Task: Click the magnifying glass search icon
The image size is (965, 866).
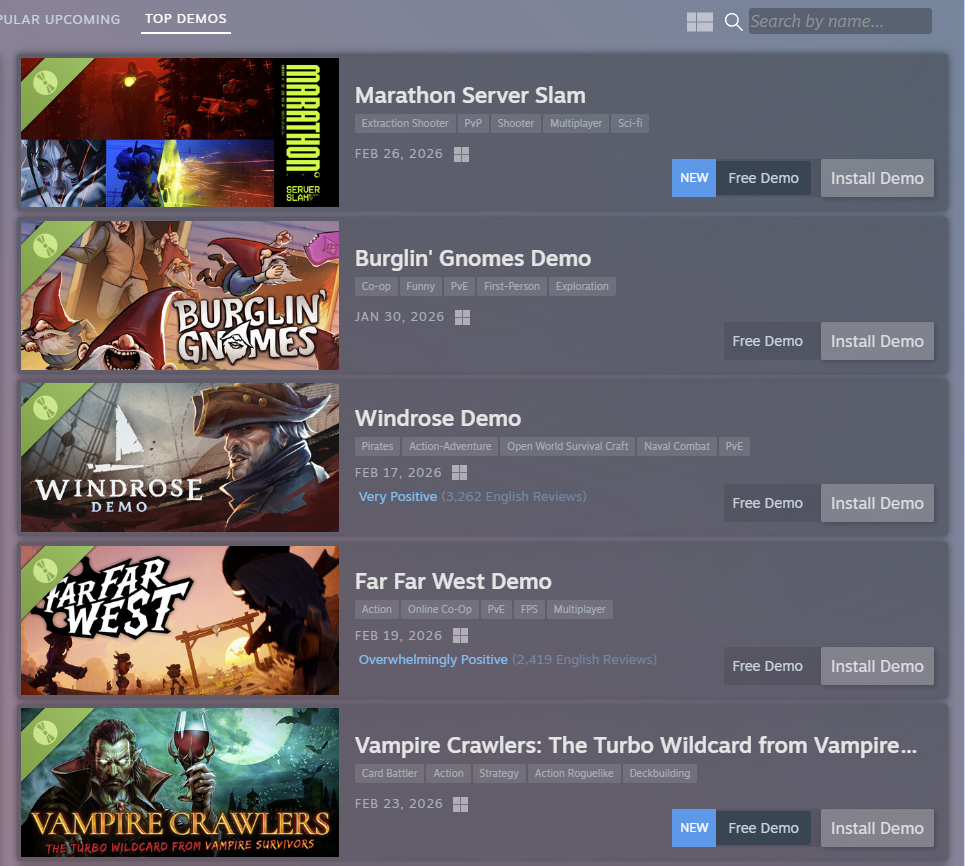Action: pos(733,22)
